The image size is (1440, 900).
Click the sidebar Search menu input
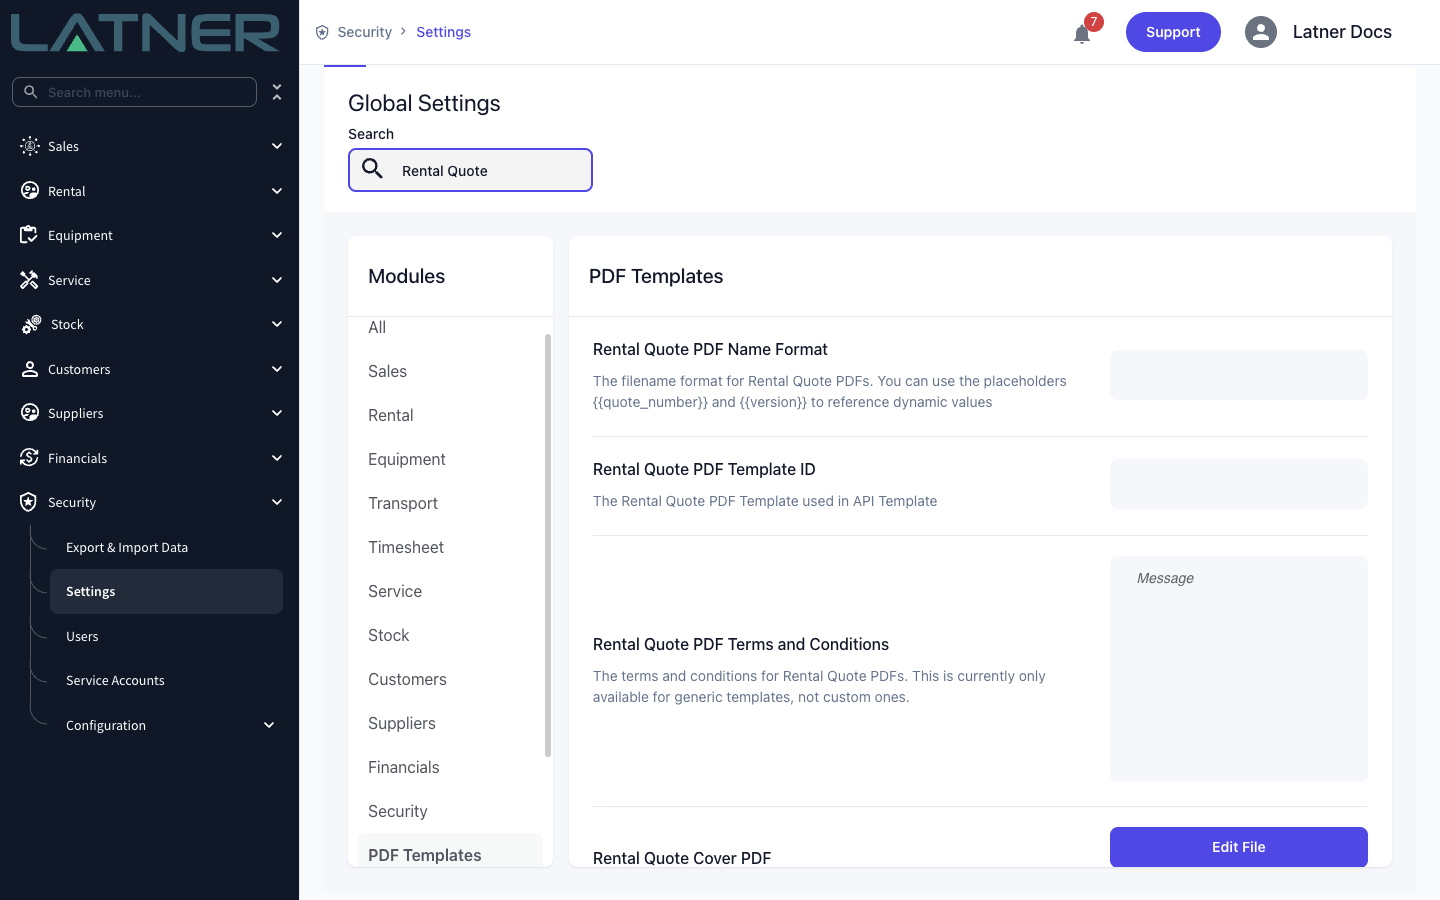(x=134, y=92)
